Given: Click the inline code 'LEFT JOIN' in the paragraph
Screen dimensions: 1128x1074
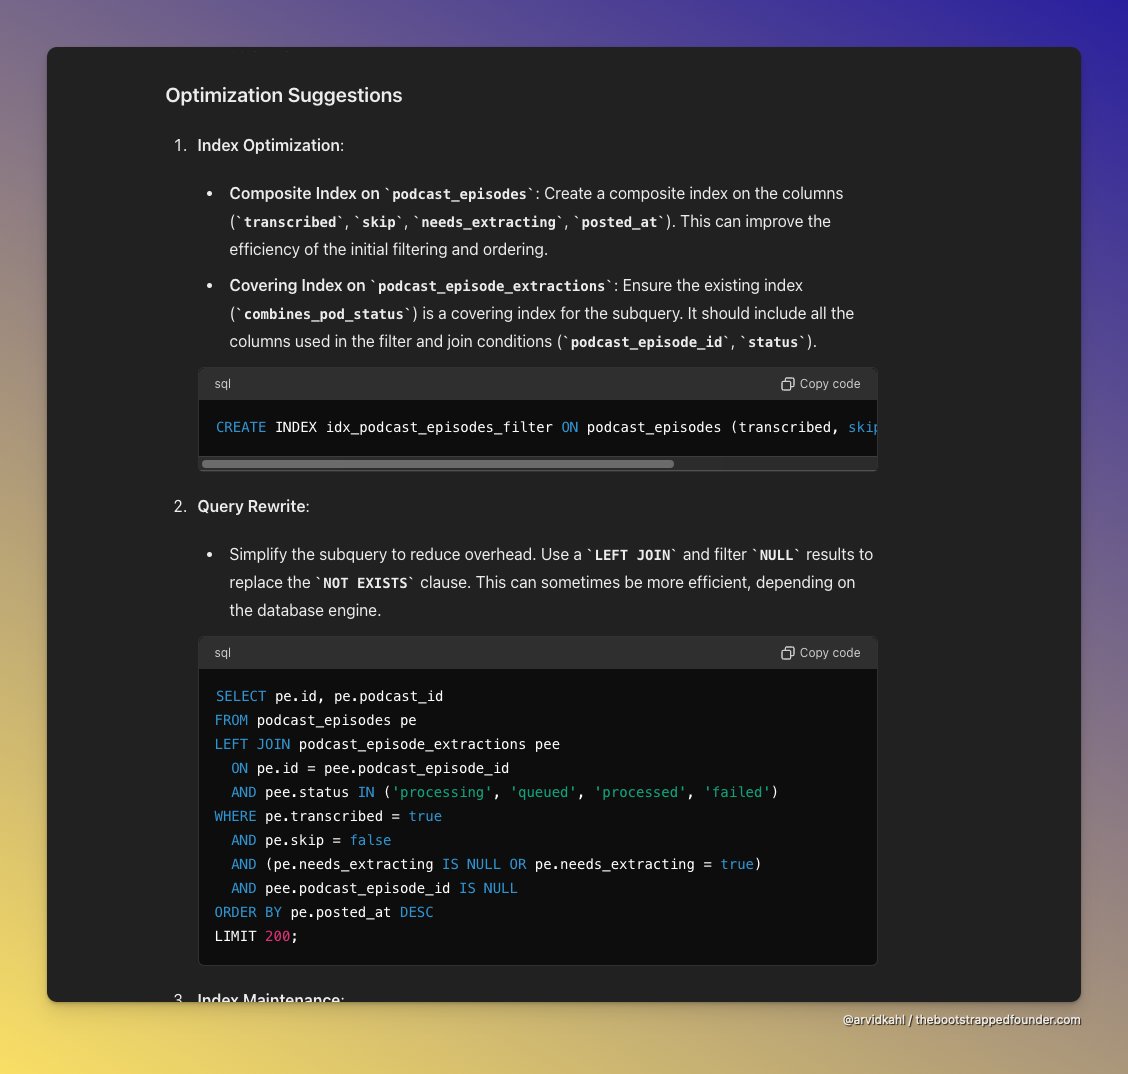Looking at the screenshot, I should click(632, 555).
